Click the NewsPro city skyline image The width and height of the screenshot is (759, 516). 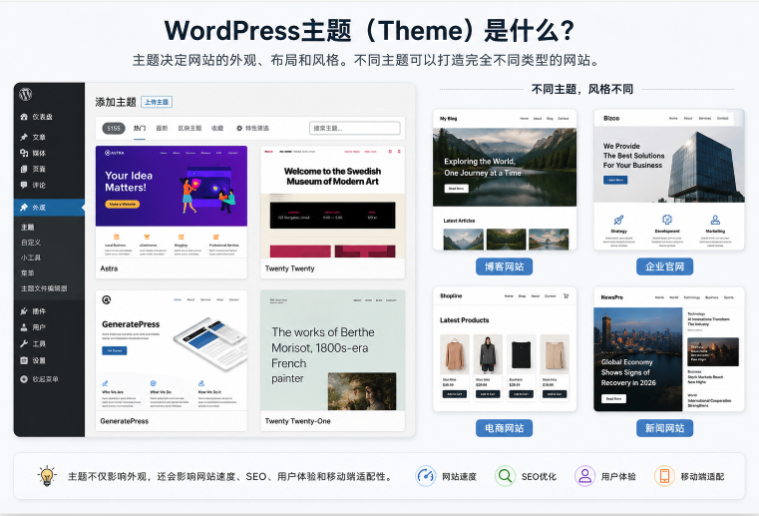tap(638, 359)
